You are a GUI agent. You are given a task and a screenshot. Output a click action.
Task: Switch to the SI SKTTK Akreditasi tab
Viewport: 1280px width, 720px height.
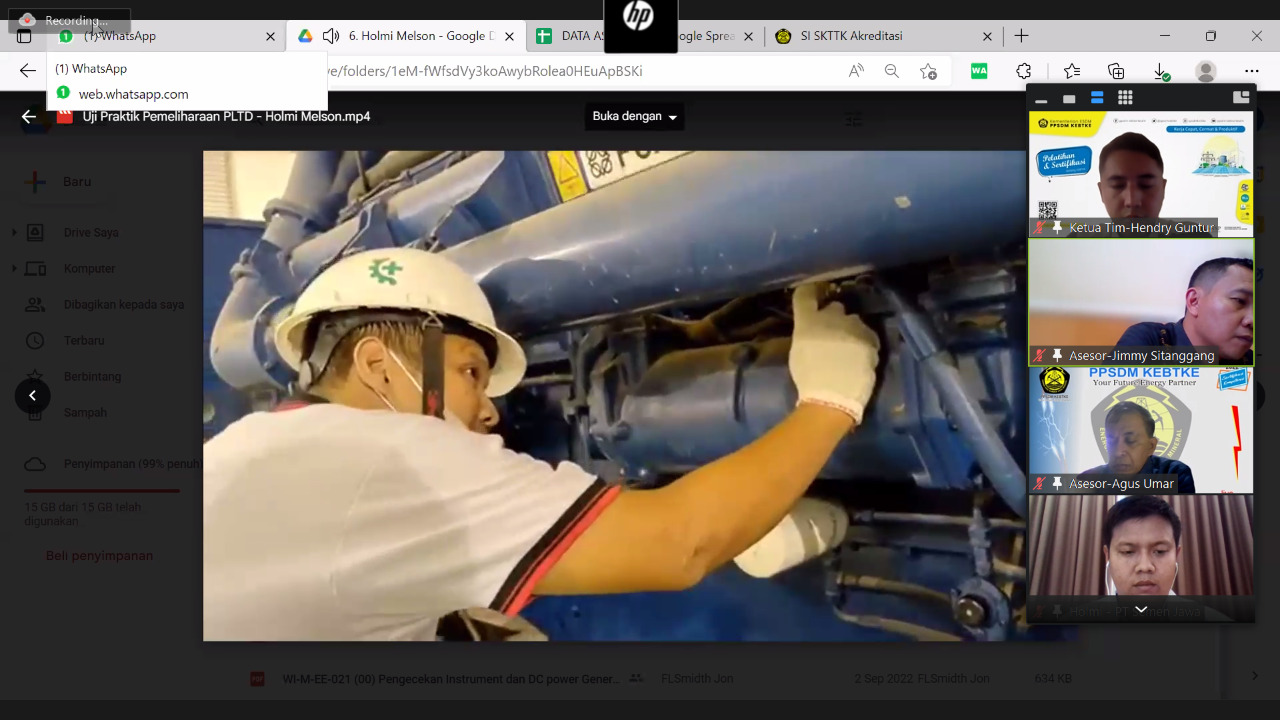tap(883, 36)
